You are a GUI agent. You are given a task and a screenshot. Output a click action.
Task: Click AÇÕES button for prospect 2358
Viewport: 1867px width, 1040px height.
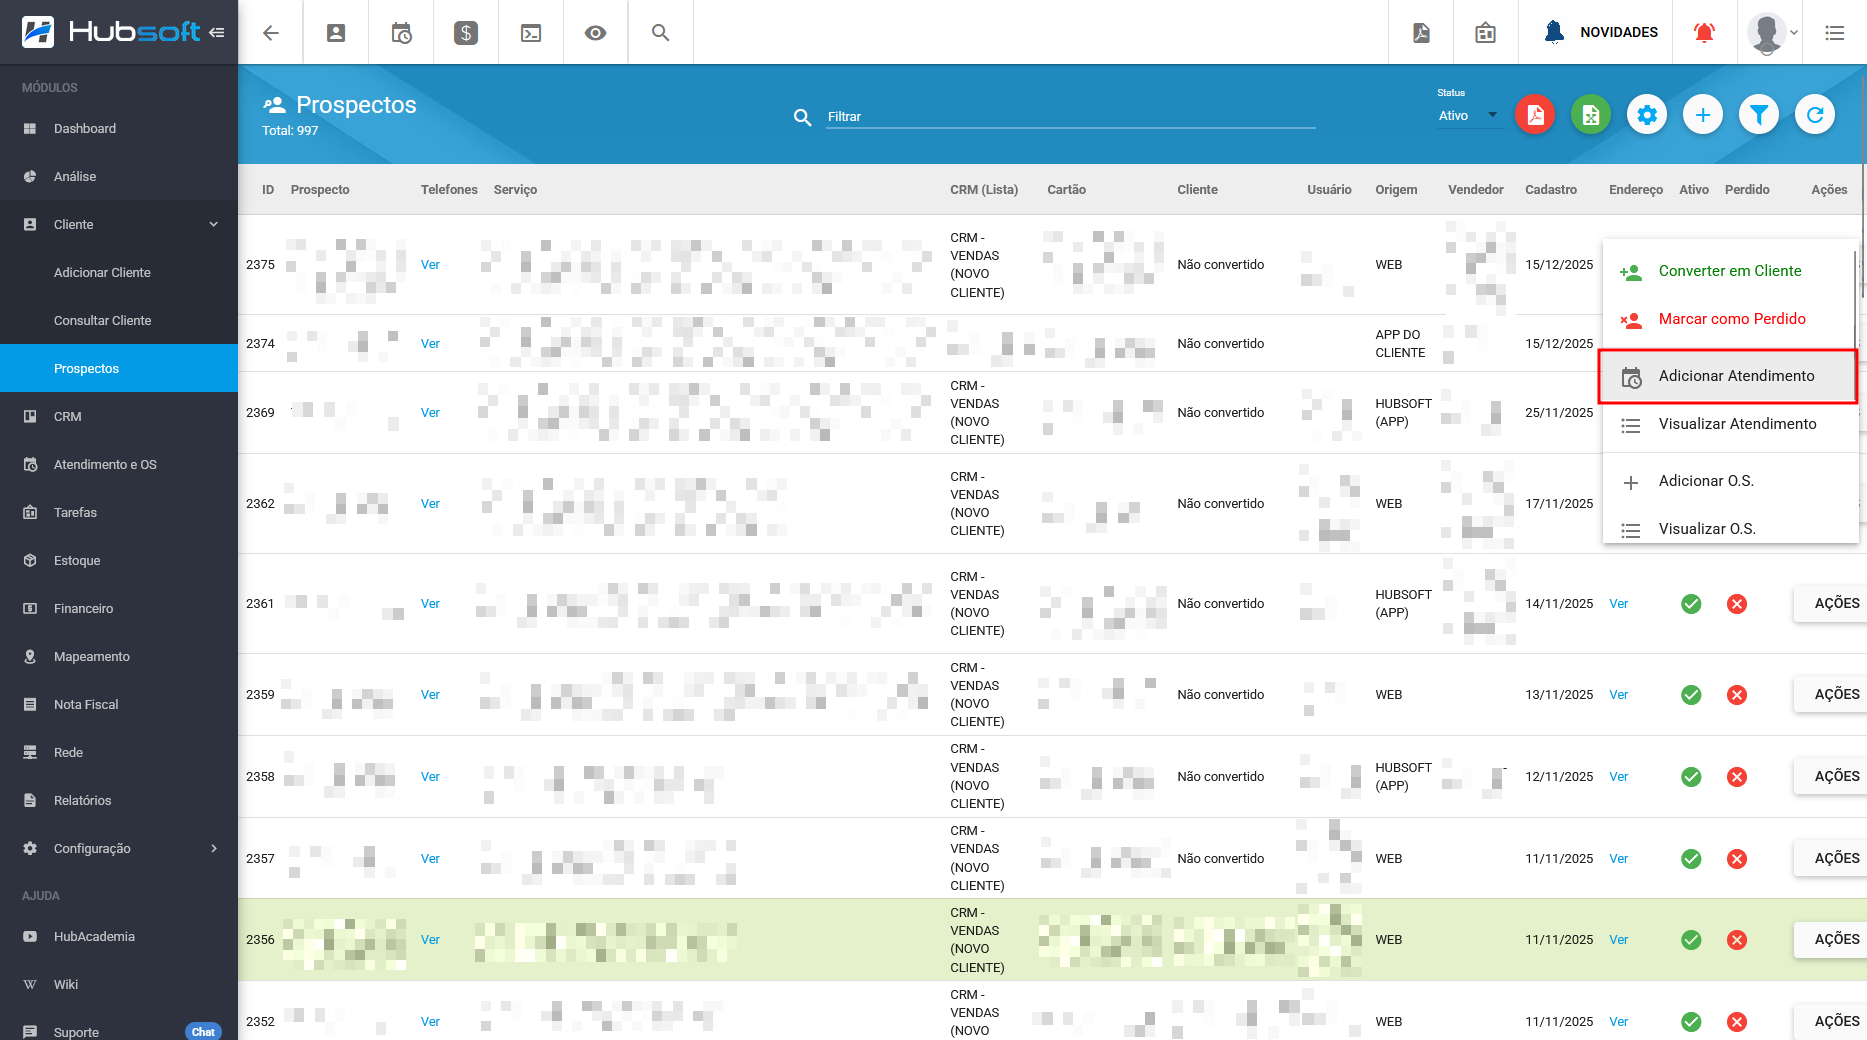[1836, 776]
